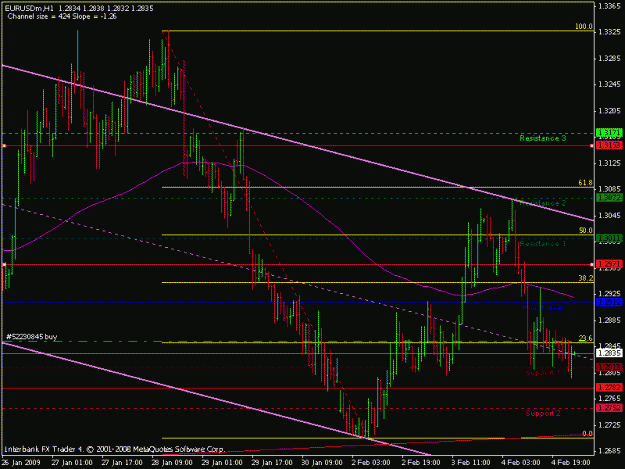Click the 1.2685 price axis label
625x469 pixels.
609,451
